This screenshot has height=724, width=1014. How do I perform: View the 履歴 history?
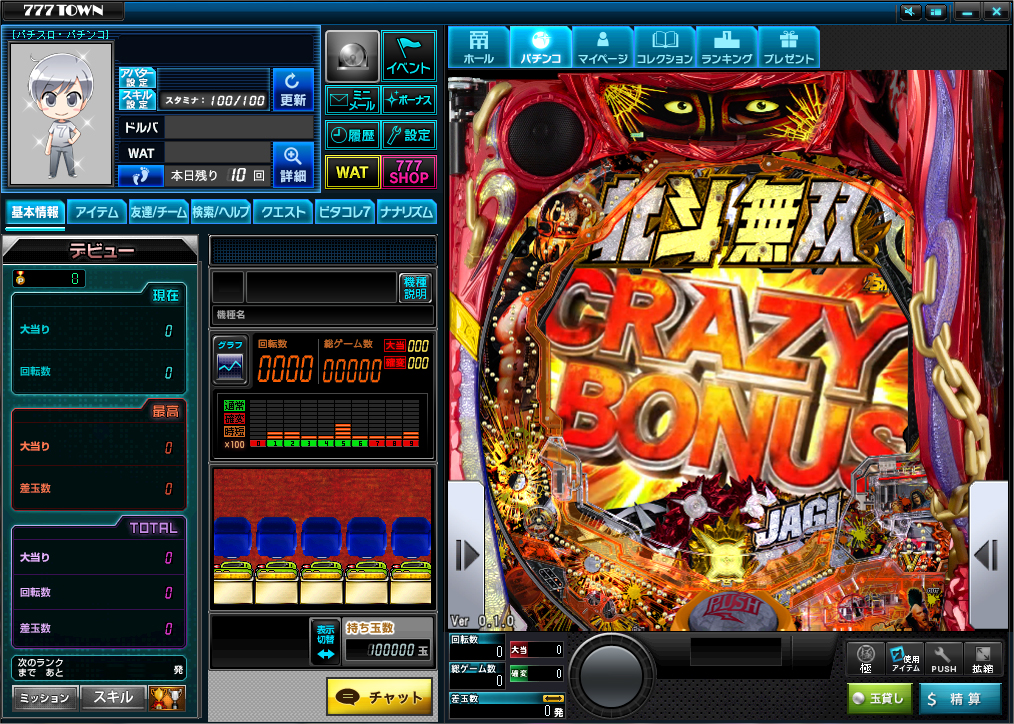[352, 135]
